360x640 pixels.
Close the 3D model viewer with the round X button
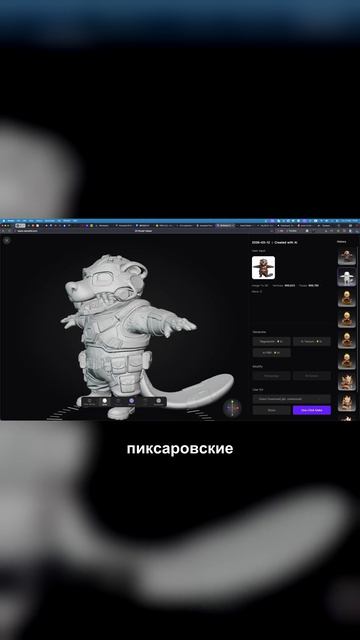coord(7,240)
